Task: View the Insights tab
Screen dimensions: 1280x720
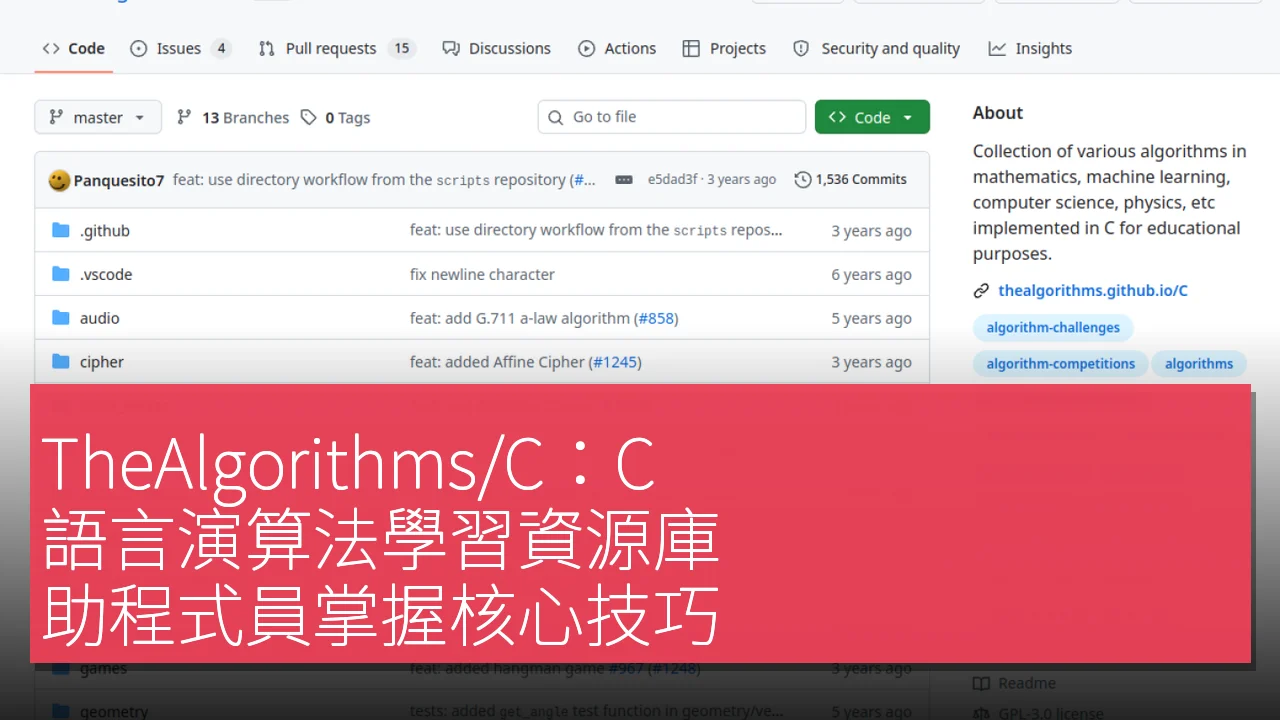Action: (x=1030, y=48)
